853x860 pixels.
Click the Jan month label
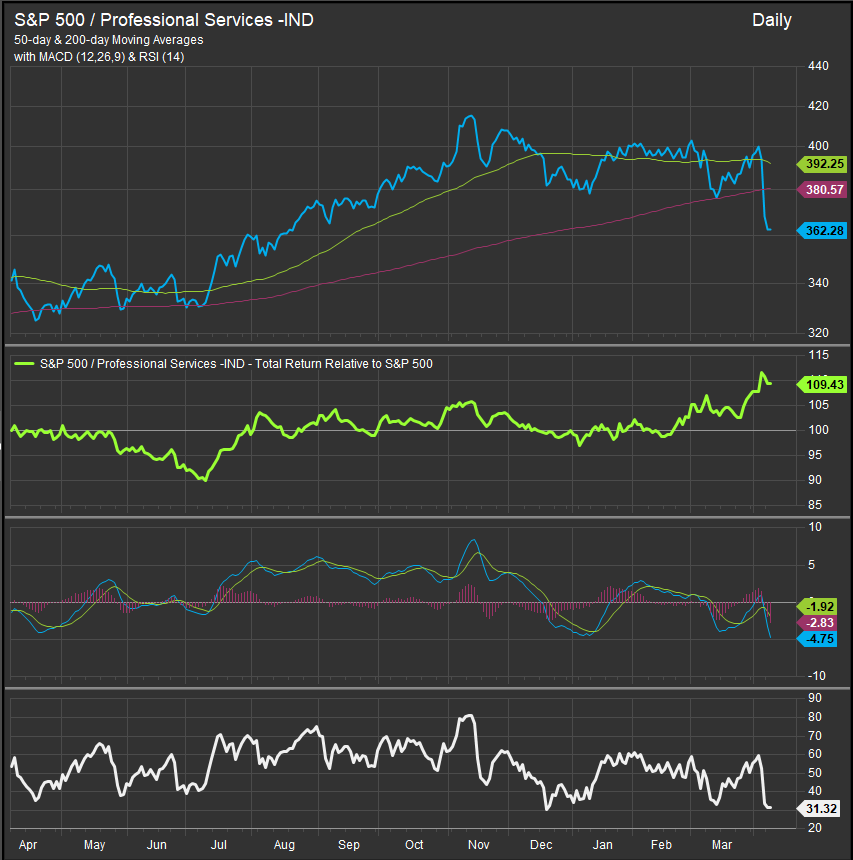pyautogui.click(x=602, y=845)
